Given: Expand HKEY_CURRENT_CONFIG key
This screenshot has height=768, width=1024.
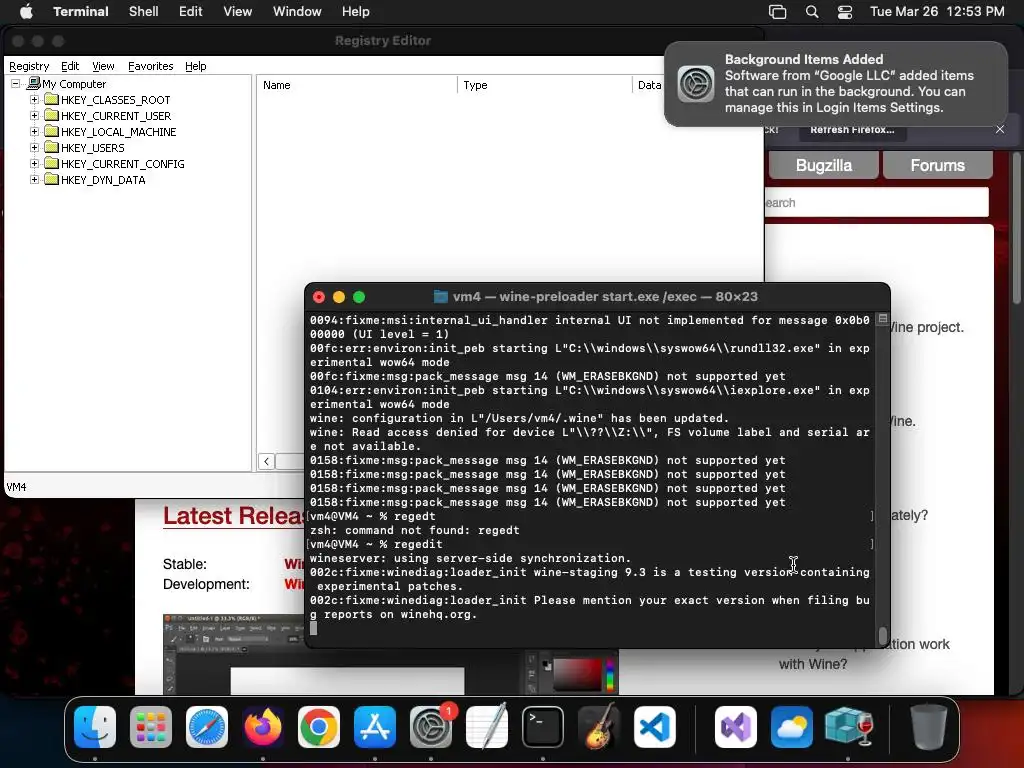Looking at the screenshot, I should pyautogui.click(x=35, y=163).
